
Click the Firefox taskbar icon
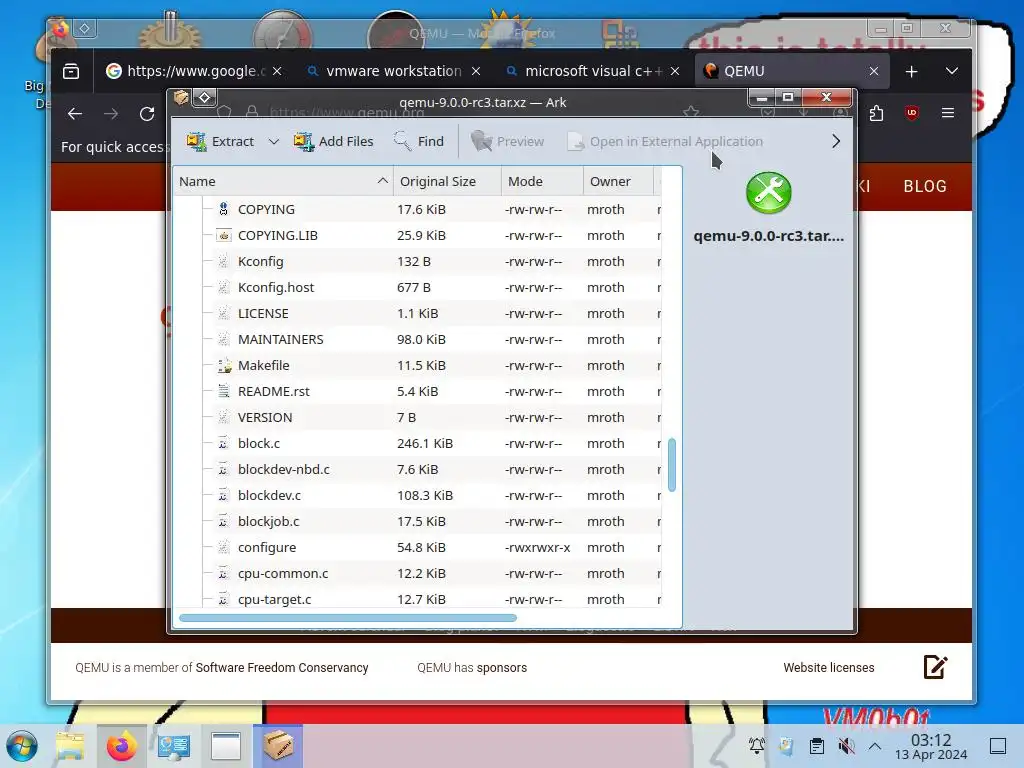121,746
